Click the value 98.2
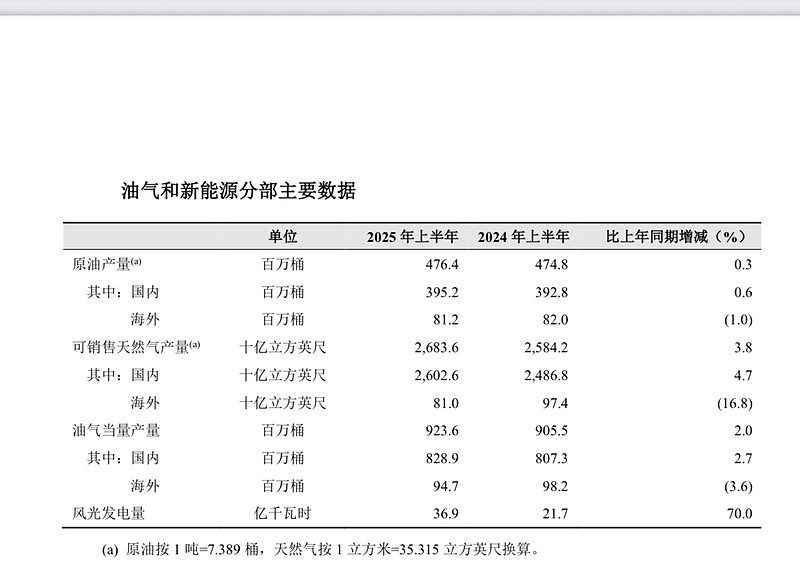Screen dimensions: 800x580 point(556,487)
